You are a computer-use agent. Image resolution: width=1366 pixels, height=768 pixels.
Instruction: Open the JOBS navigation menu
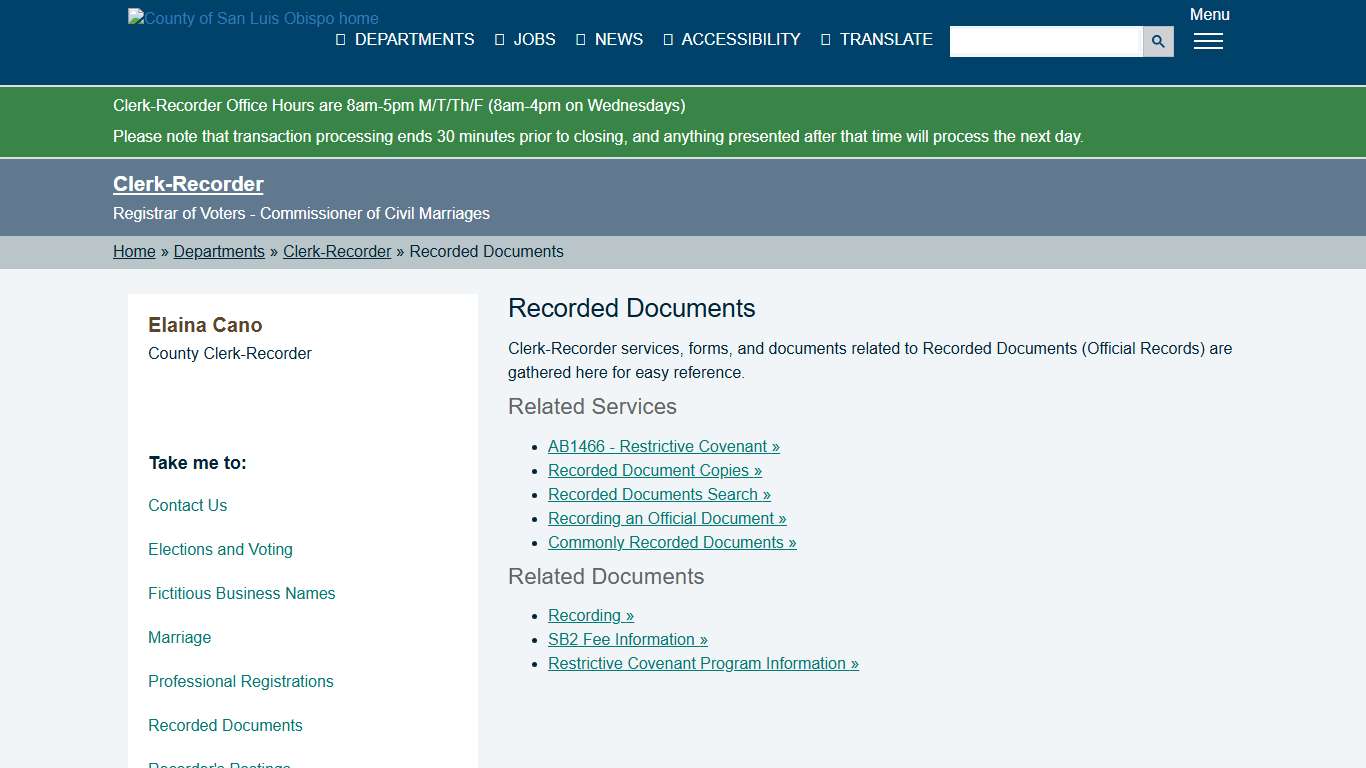[x=534, y=39]
